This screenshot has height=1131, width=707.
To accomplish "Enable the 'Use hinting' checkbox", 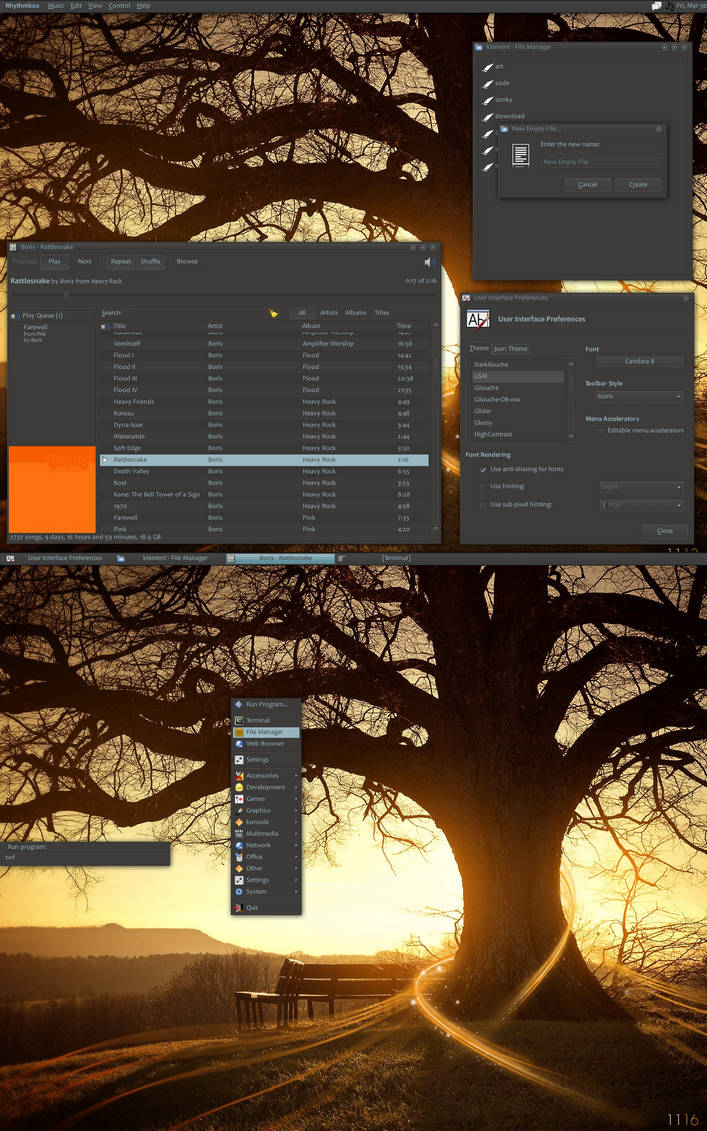I will [x=483, y=487].
